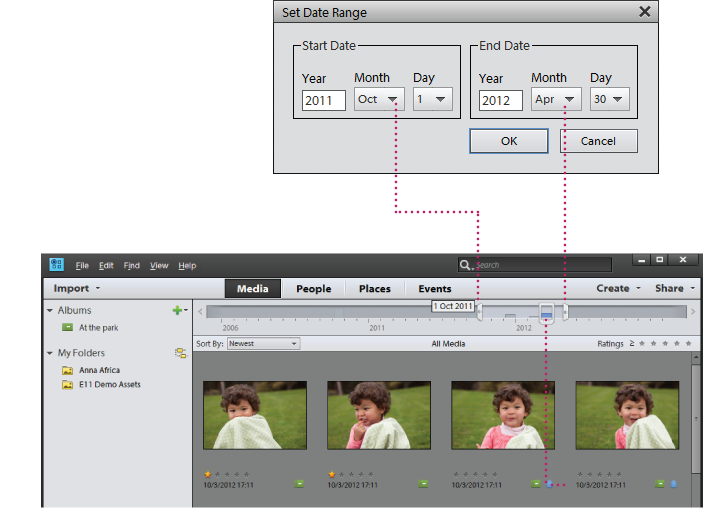The width and height of the screenshot is (723, 508).
Task: Select the At the park album
Action: tap(98, 328)
